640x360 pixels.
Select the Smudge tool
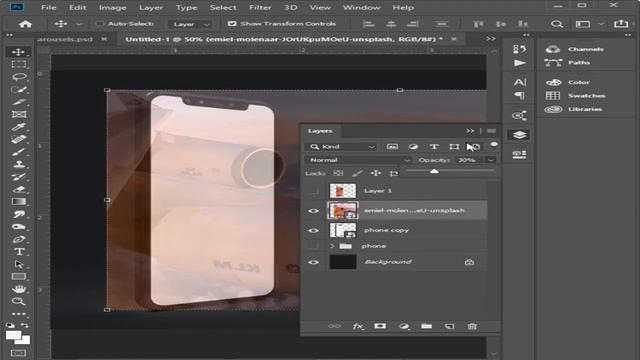tap(18, 214)
